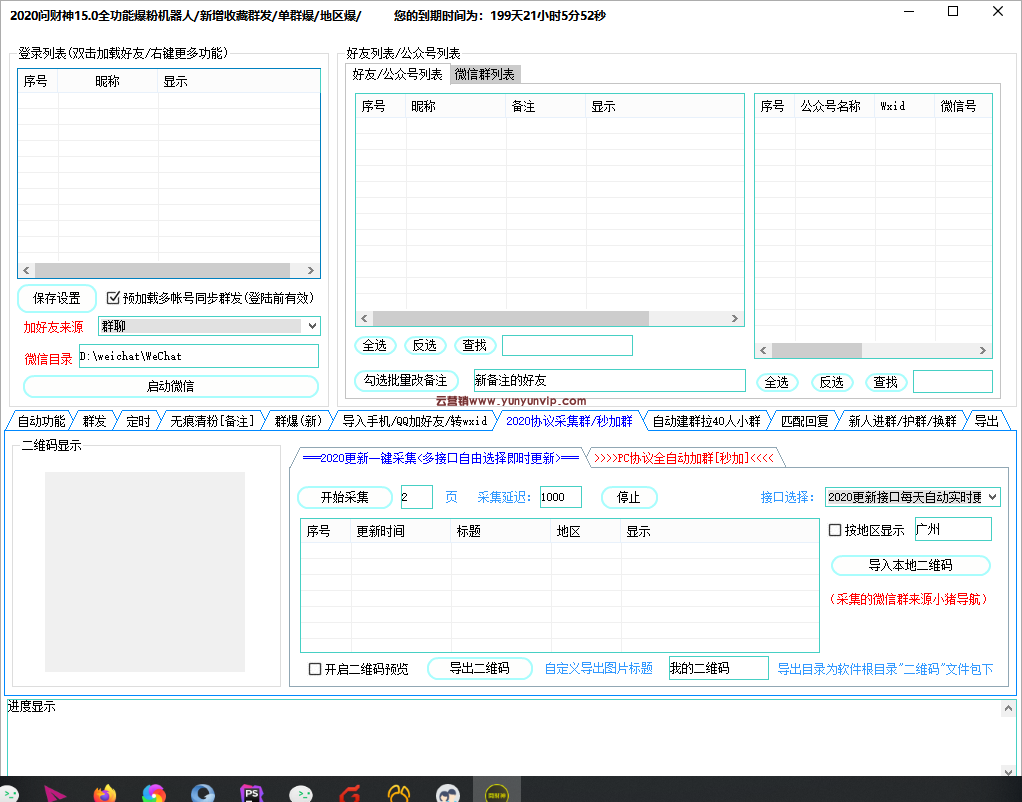Viewport: 1022px width, 802px height.
Task: Open the red G taskbar icon
Action: (x=349, y=793)
